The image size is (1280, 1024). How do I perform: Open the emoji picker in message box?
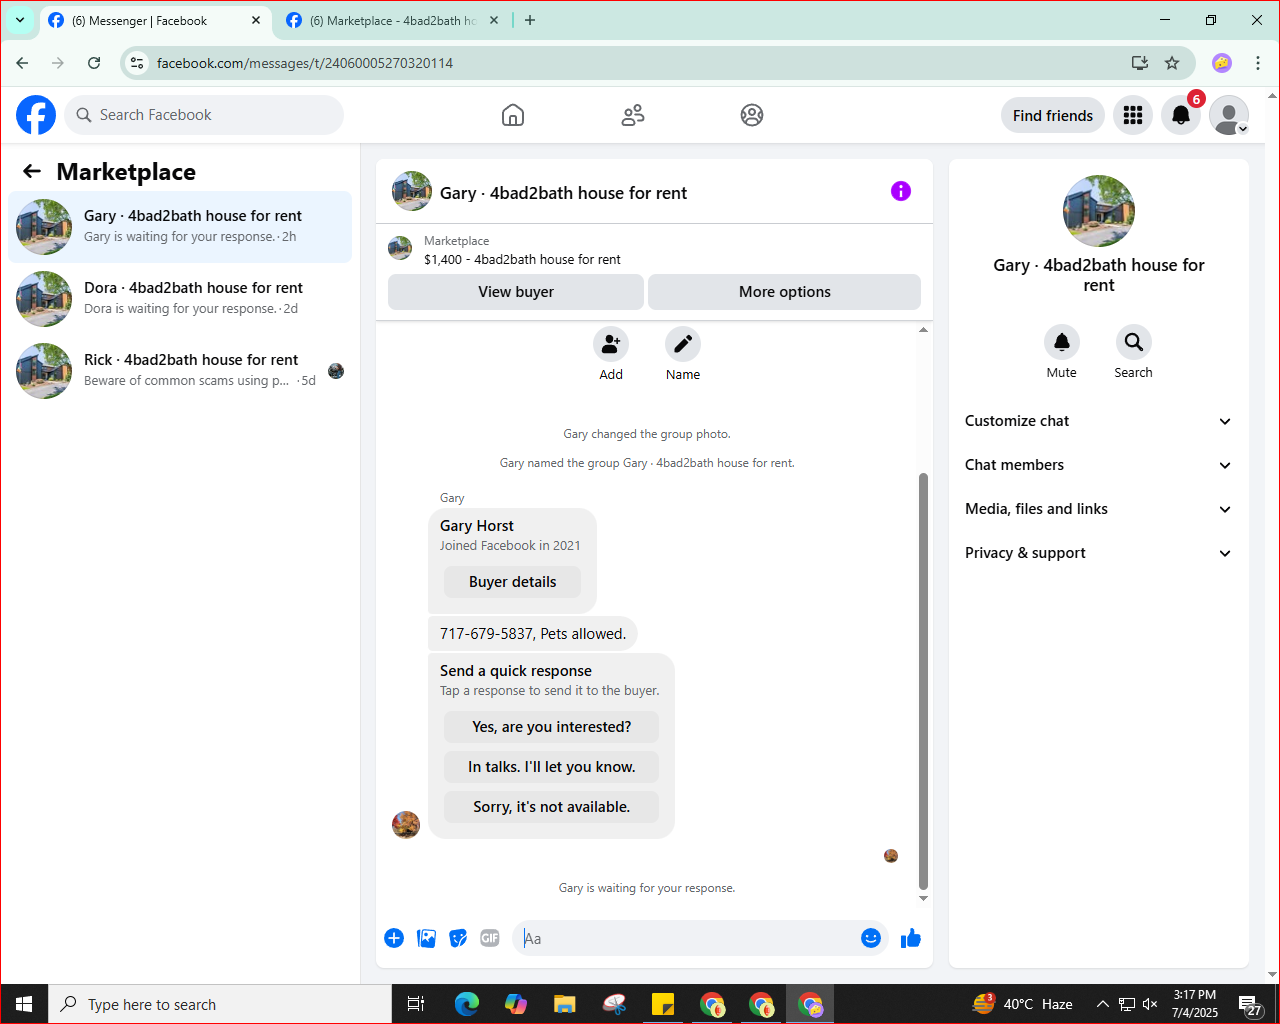(871, 938)
